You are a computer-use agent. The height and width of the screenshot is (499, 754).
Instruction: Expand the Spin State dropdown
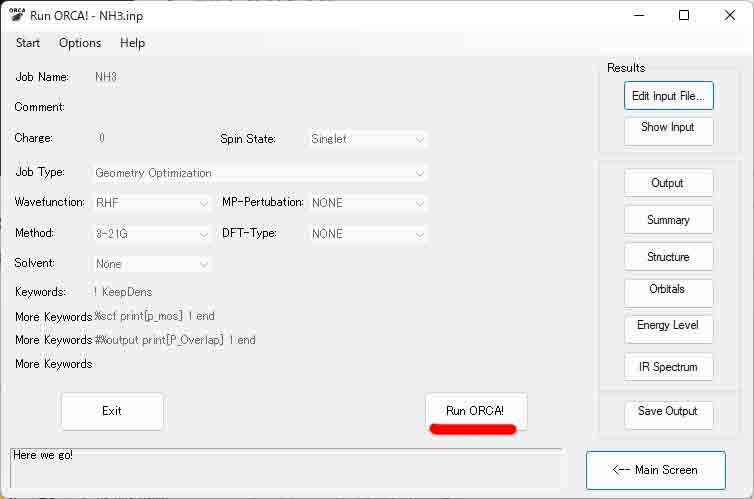[368, 139]
